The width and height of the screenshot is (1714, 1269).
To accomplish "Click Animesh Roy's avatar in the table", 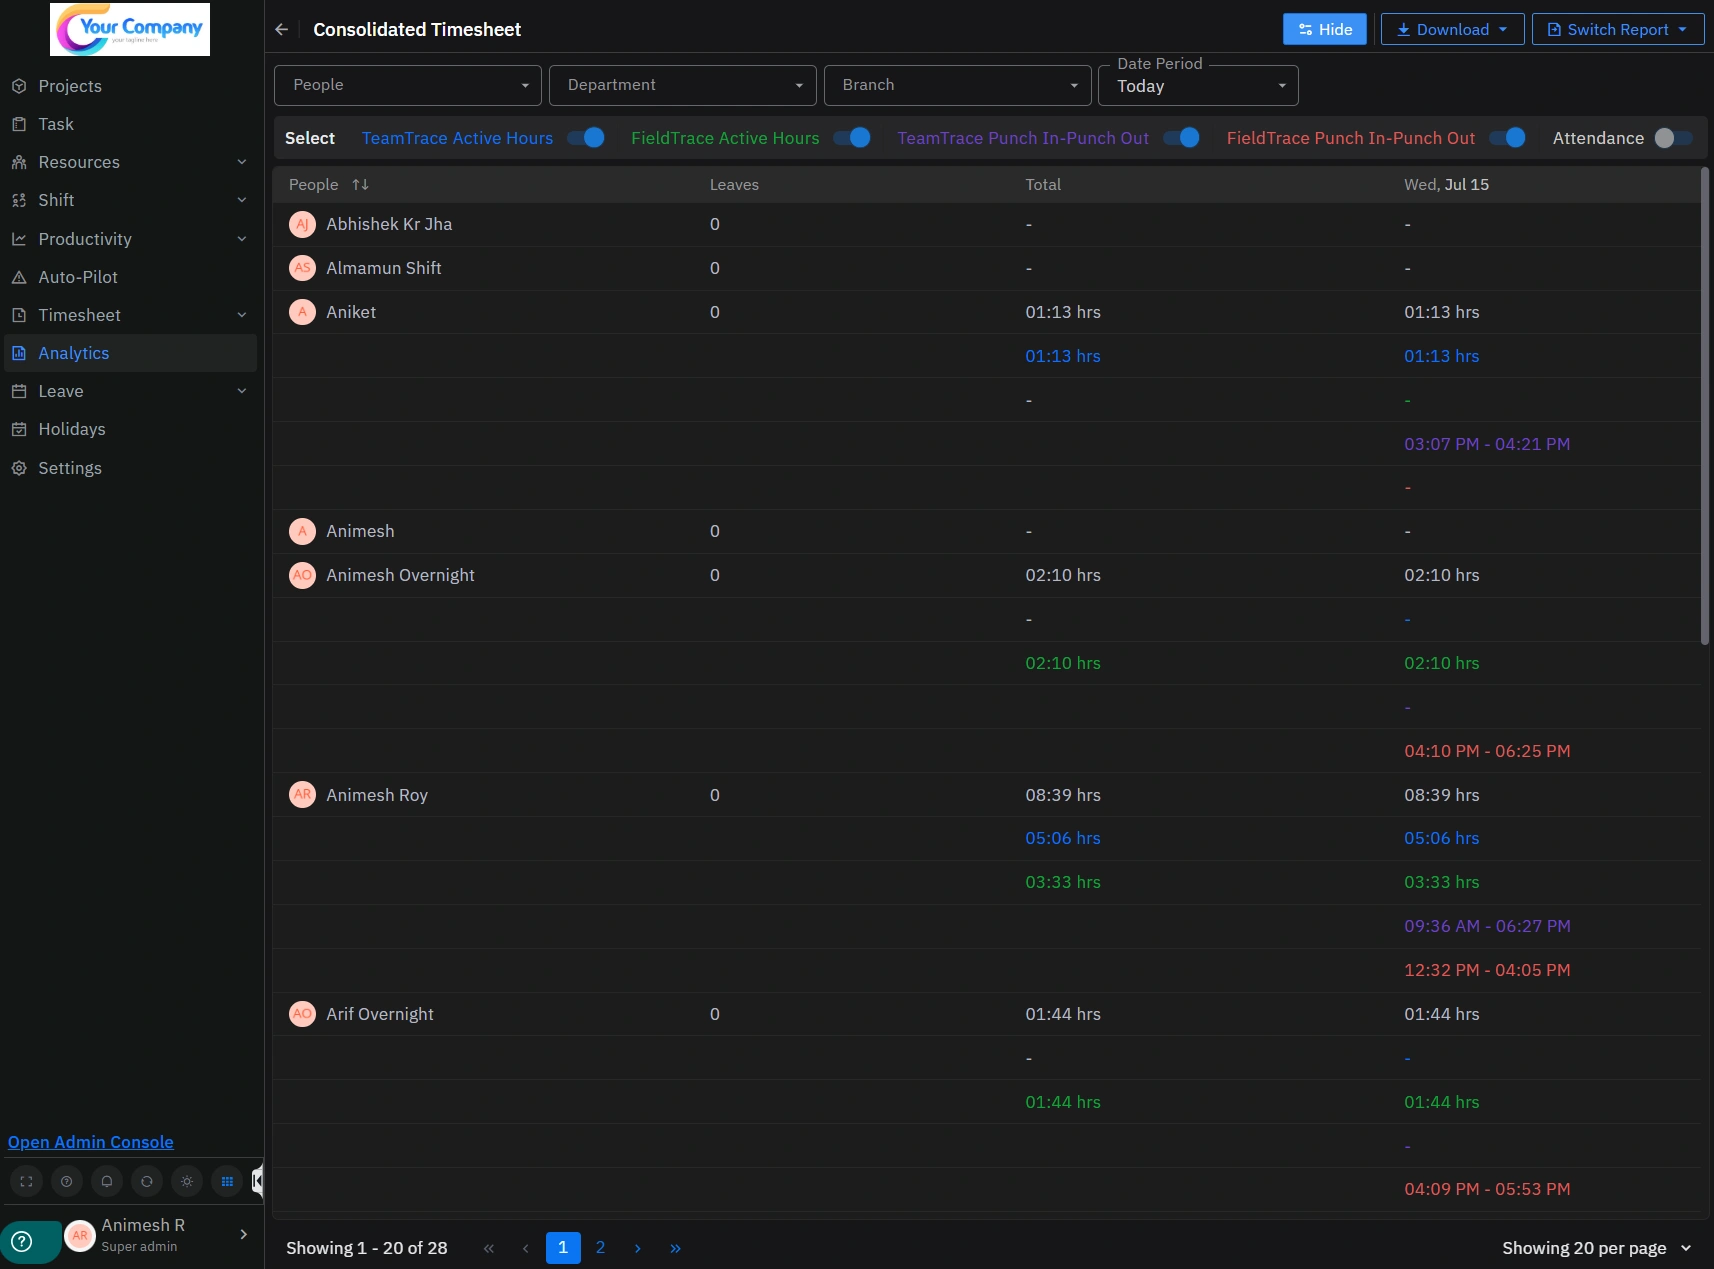I will click(302, 795).
